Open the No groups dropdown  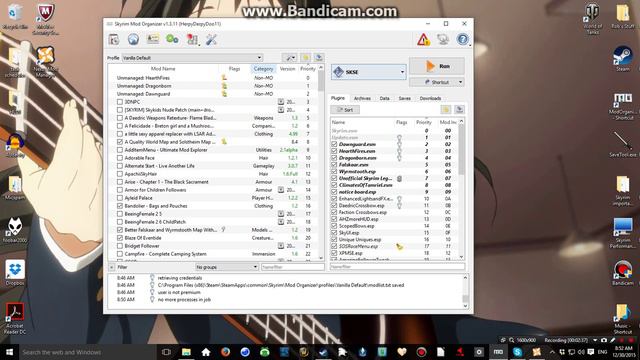(226, 267)
